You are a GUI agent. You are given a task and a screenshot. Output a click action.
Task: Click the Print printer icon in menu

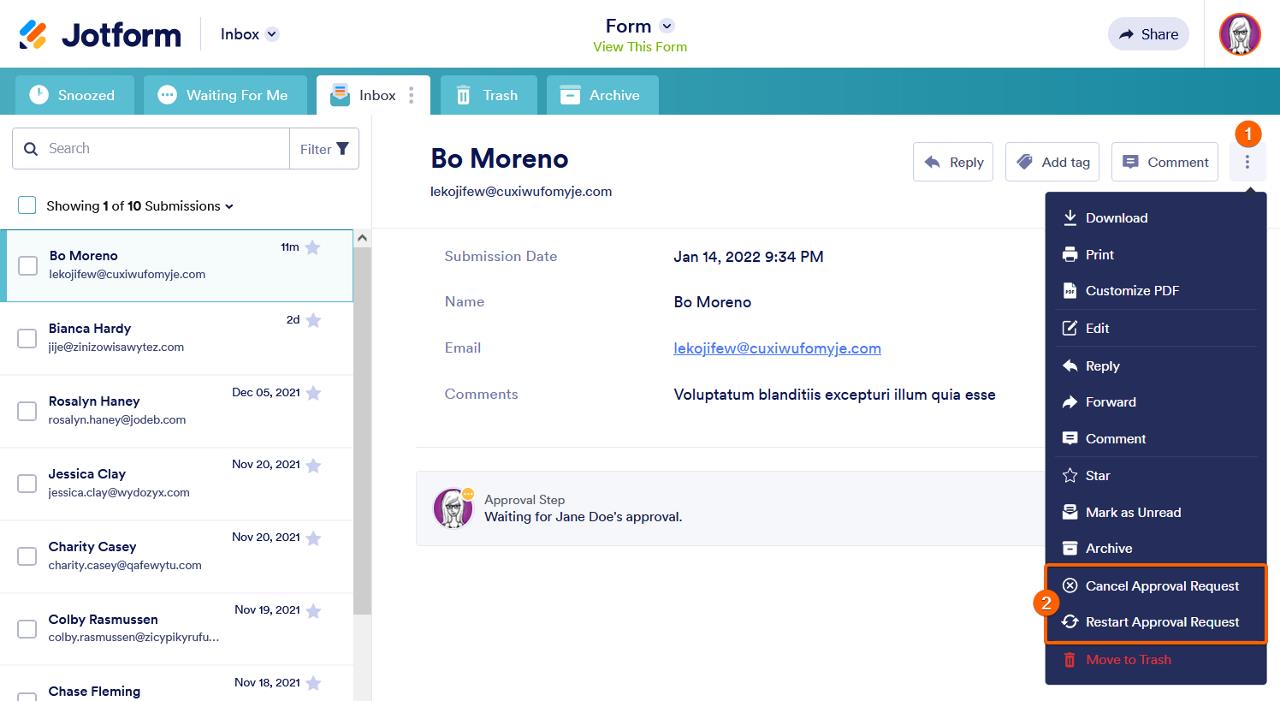[x=1070, y=254]
